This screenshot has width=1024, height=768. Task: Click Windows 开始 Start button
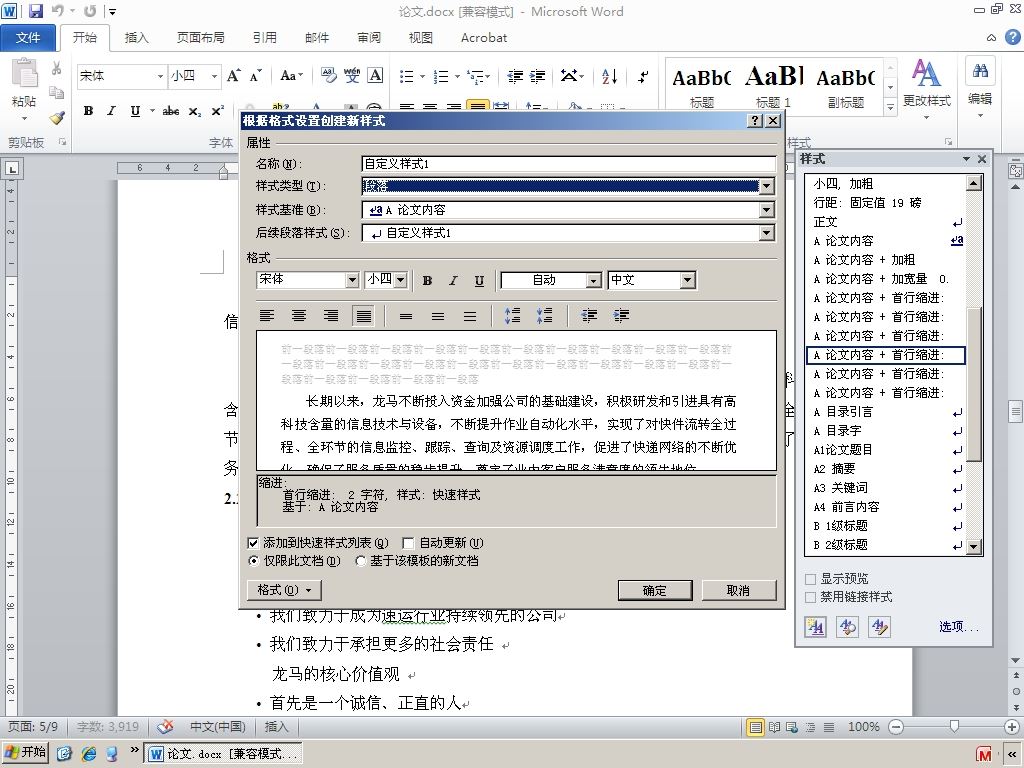[x=25, y=753]
